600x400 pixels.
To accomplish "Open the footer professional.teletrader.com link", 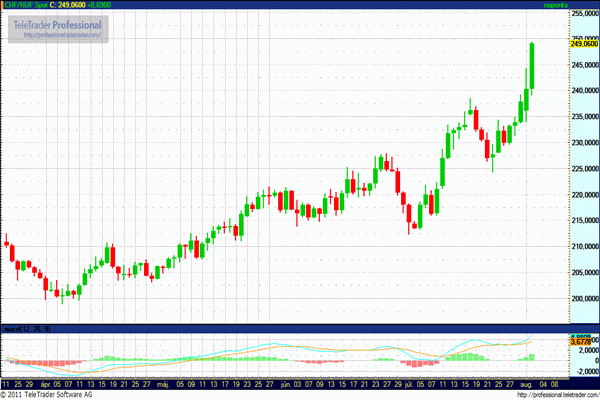I will pyautogui.click(x=554, y=394).
